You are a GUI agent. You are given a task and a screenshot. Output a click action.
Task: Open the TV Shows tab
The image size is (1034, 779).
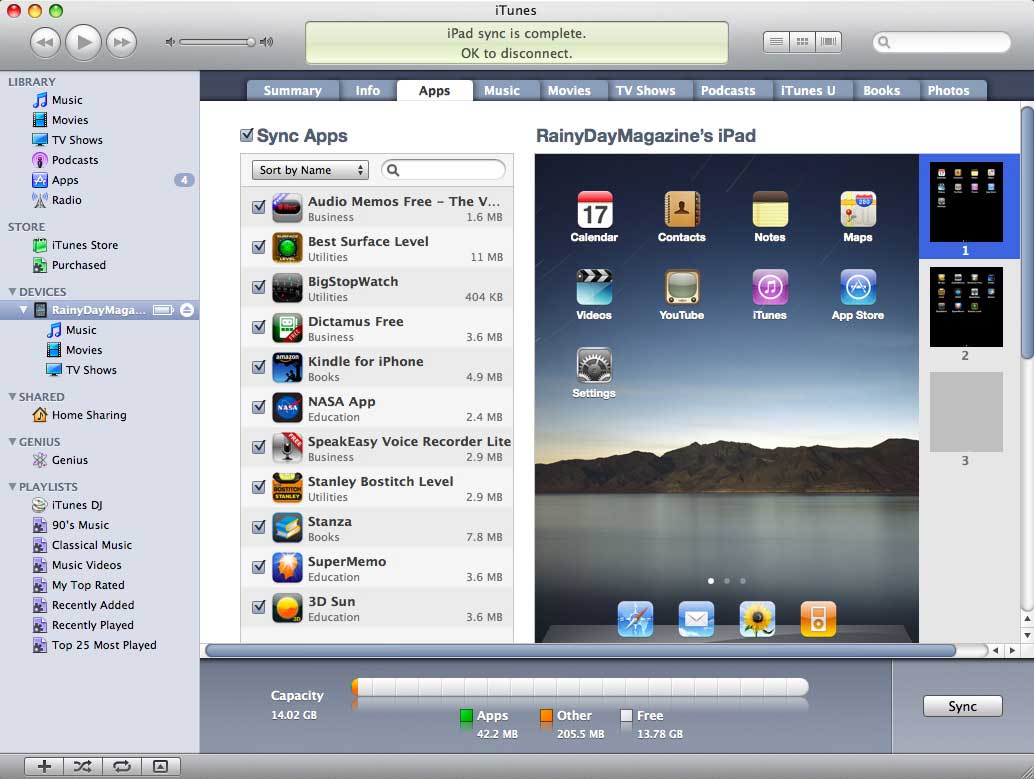[x=646, y=90]
